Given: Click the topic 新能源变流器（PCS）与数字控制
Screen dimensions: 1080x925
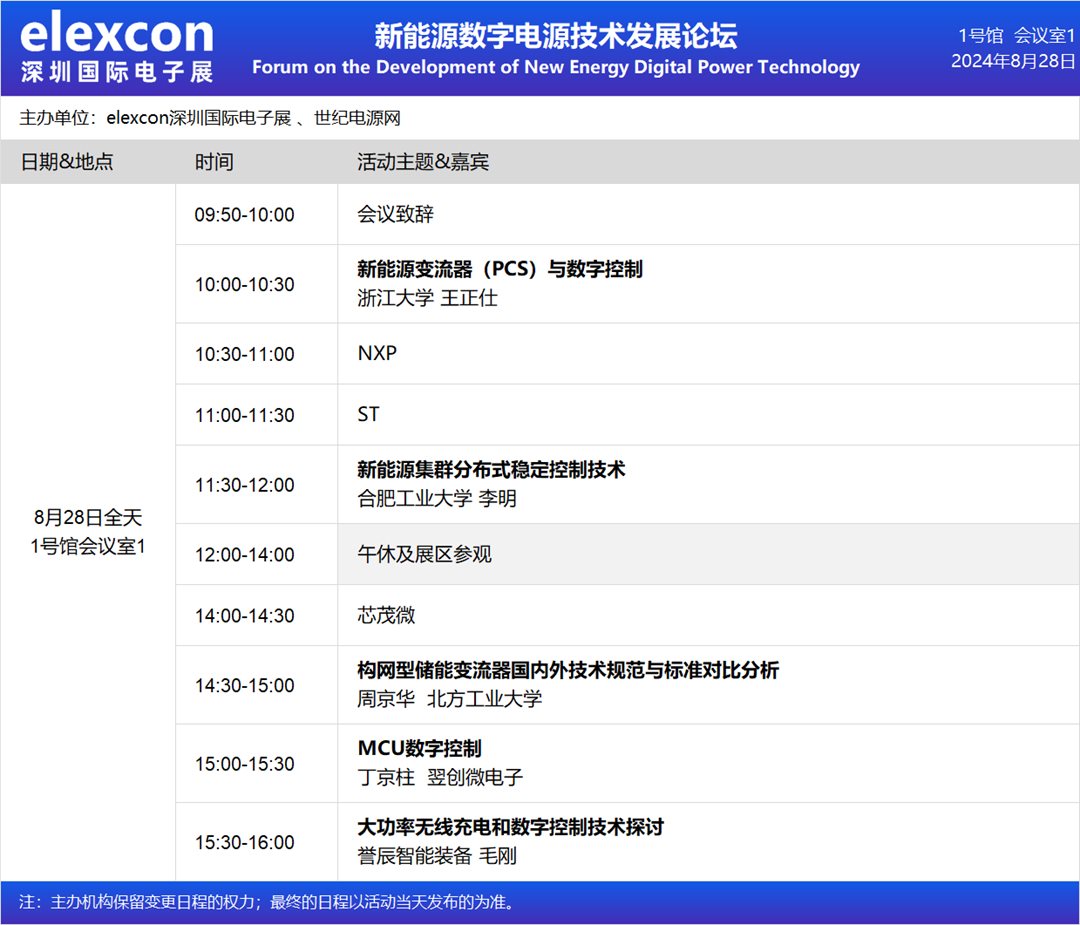Looking at the screenshot, I should point(500,269).
